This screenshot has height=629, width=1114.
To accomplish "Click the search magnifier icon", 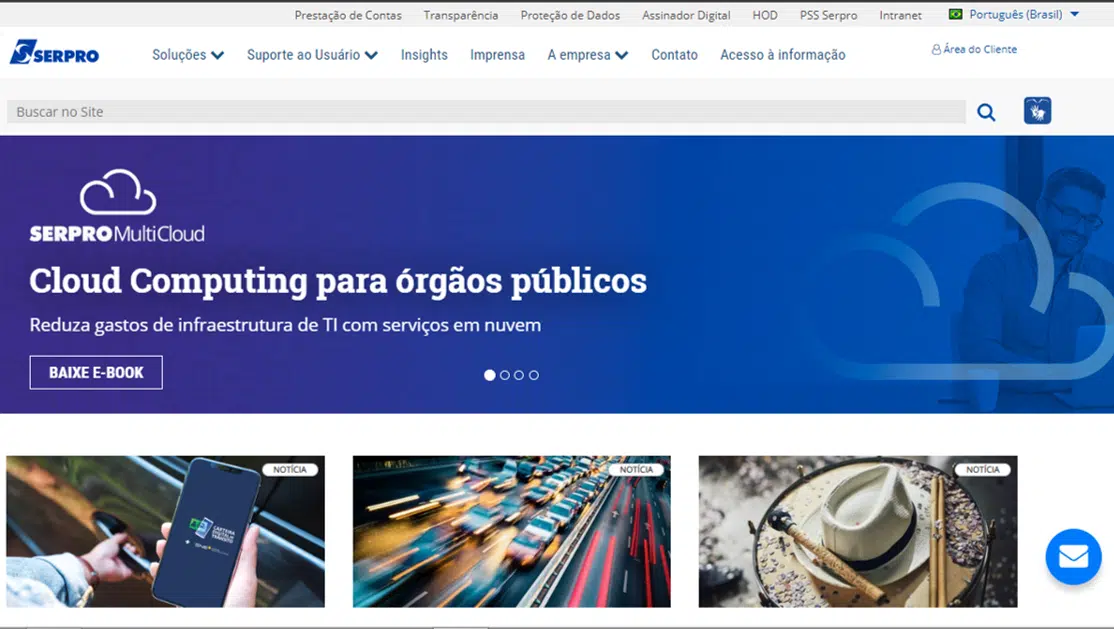I will (986, 112).
